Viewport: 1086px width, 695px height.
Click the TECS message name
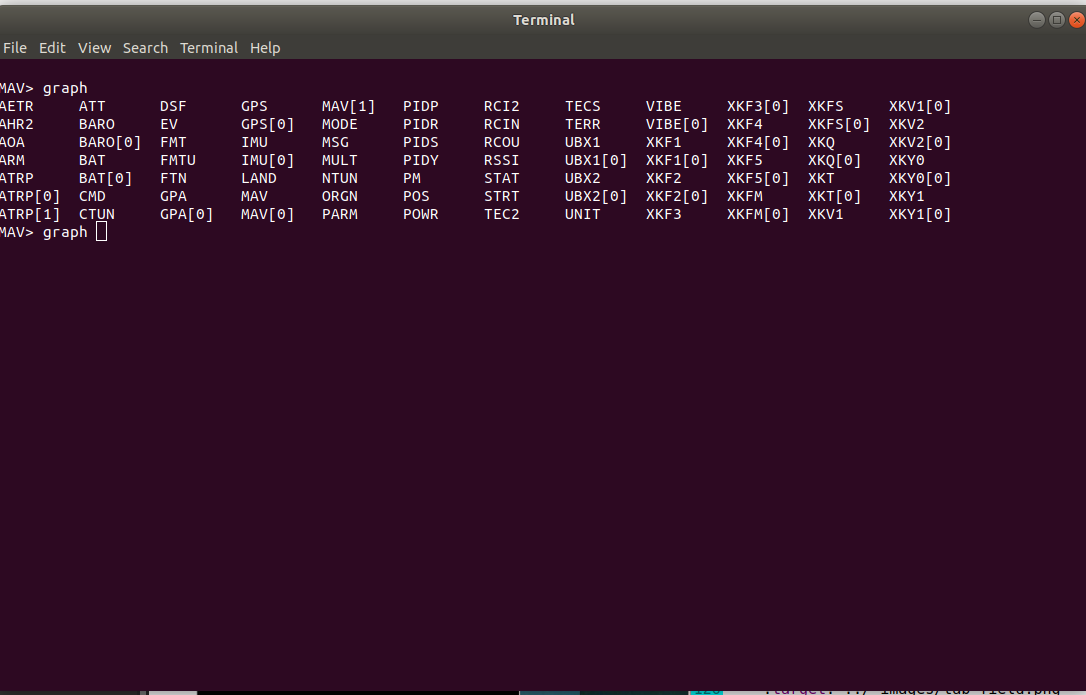582,106
